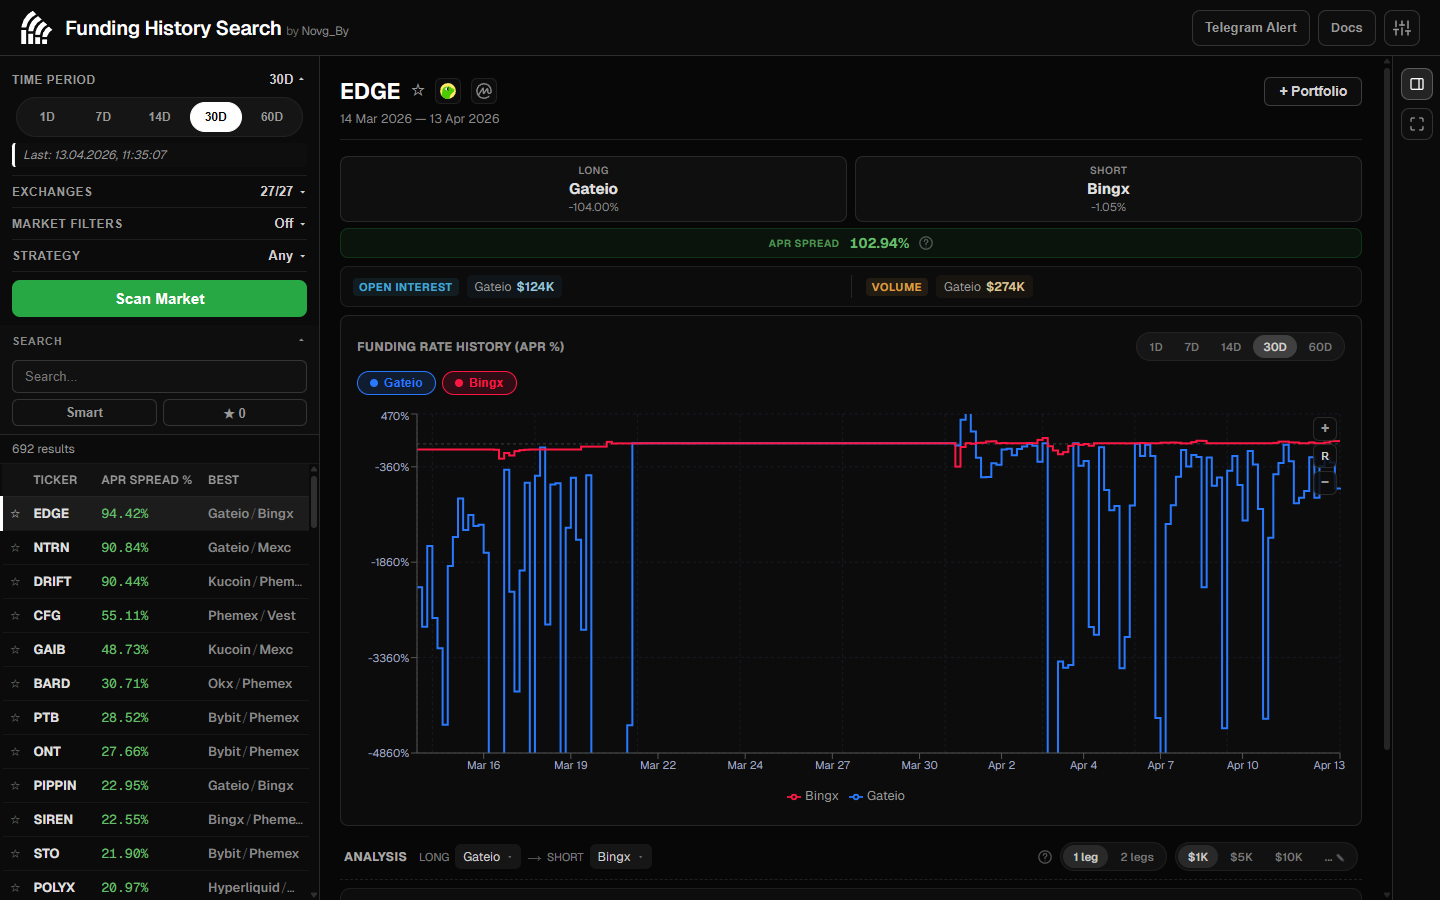Star the BARD row in results

coord(15,684)
